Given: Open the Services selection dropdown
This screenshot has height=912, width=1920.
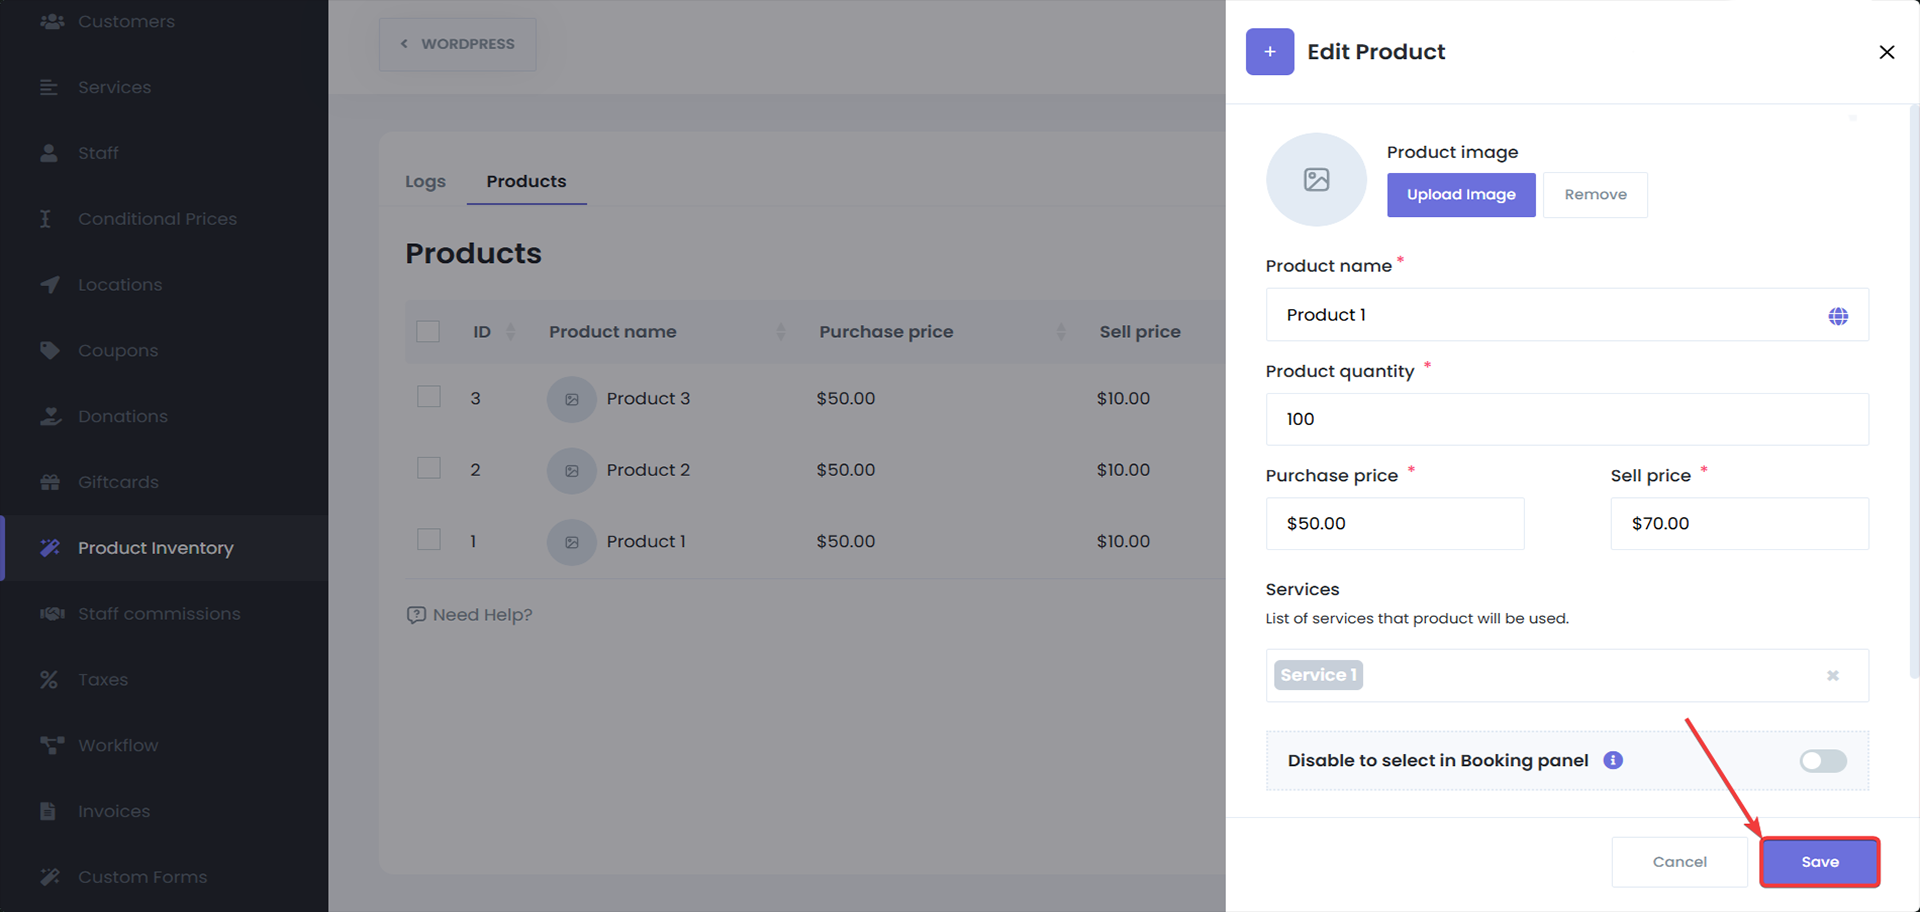Looking at the screenshot, I should pyautogui.click(x=1590, y=676).
